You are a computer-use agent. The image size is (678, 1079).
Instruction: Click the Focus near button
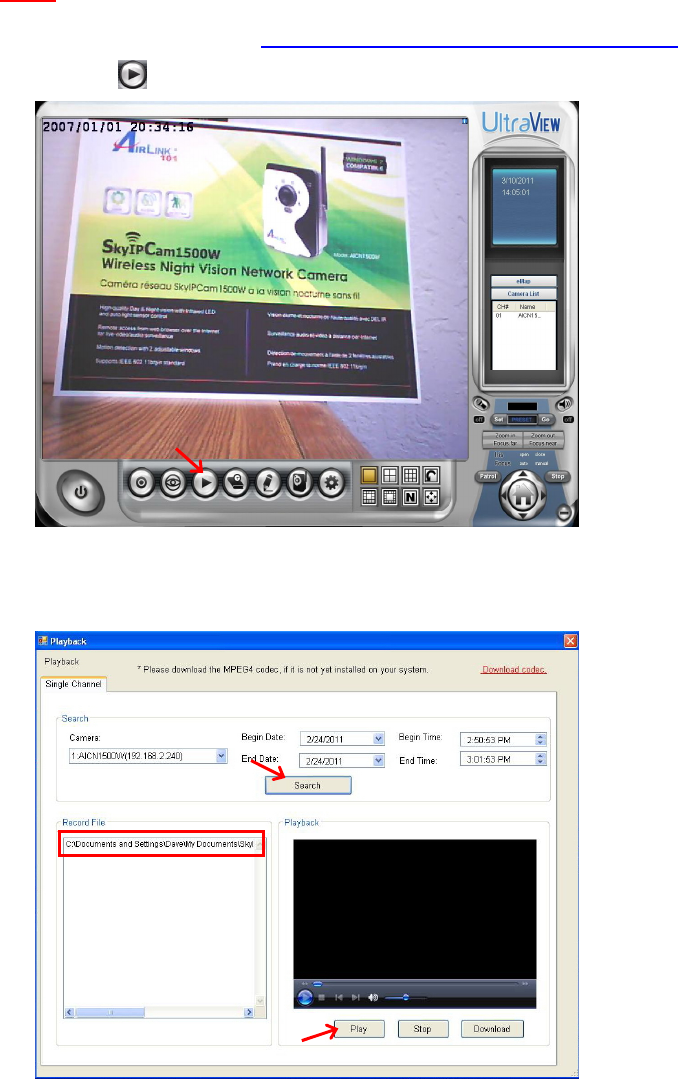tap(543, 444)
